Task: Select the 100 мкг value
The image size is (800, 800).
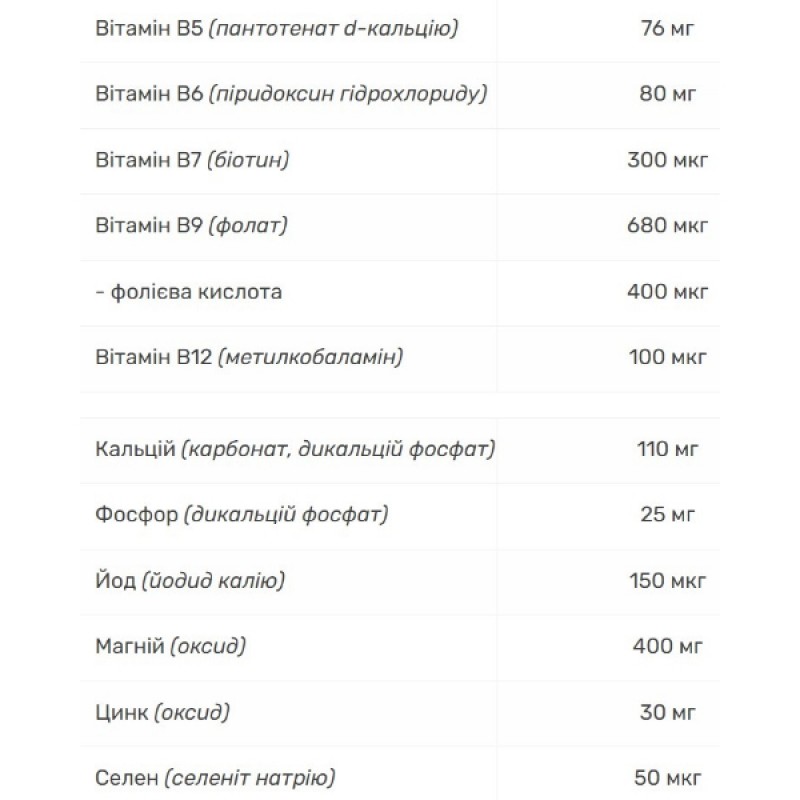Action: 667,358
